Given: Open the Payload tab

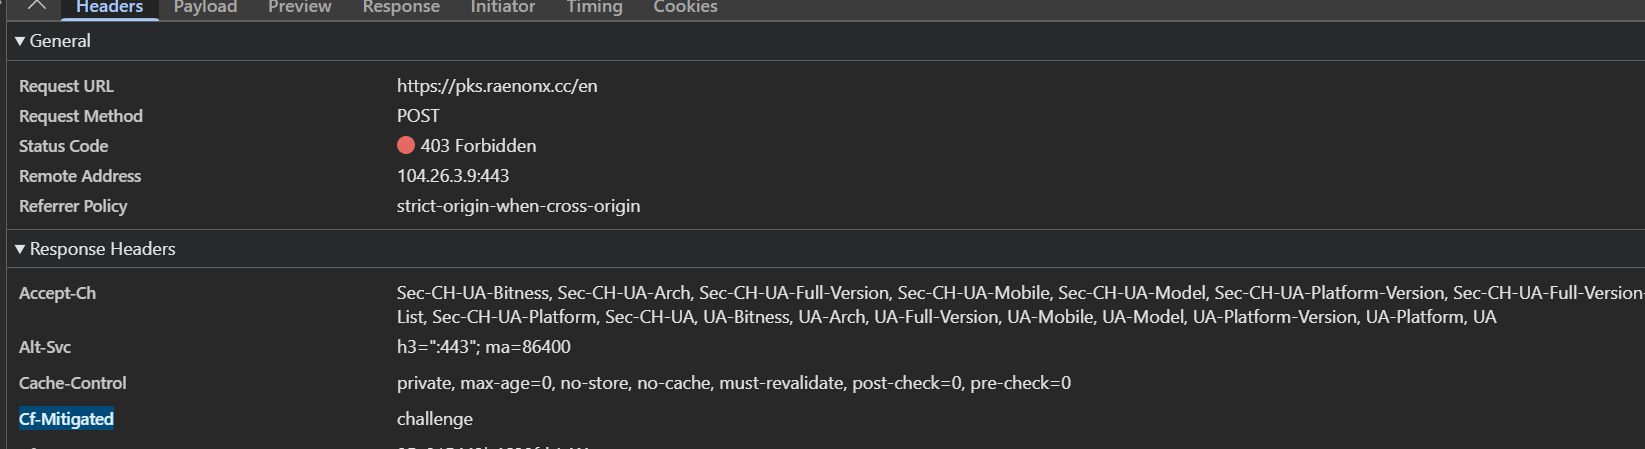Looking at the screenshot, I should tap(205, 7).
